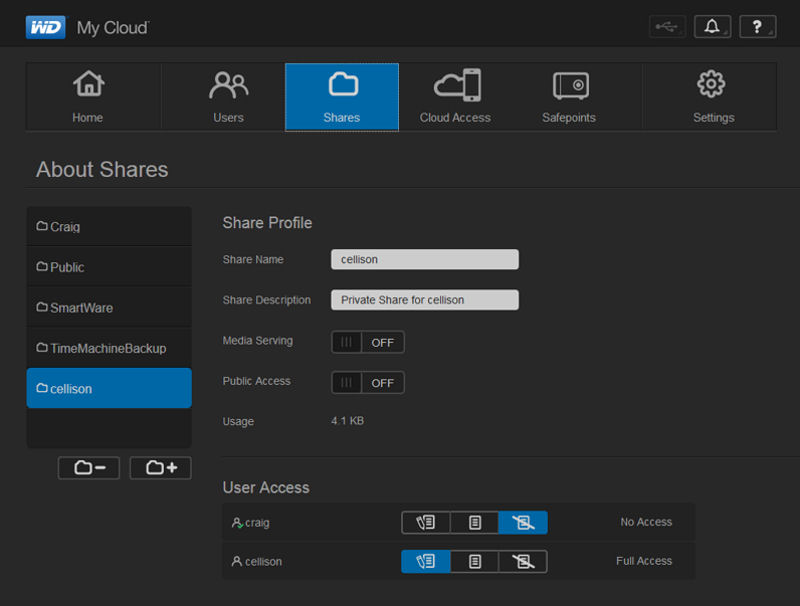The width and height of the screenshot is (800, 606).
Task: Set cellison to read-only access
Action: click(474, 561)
